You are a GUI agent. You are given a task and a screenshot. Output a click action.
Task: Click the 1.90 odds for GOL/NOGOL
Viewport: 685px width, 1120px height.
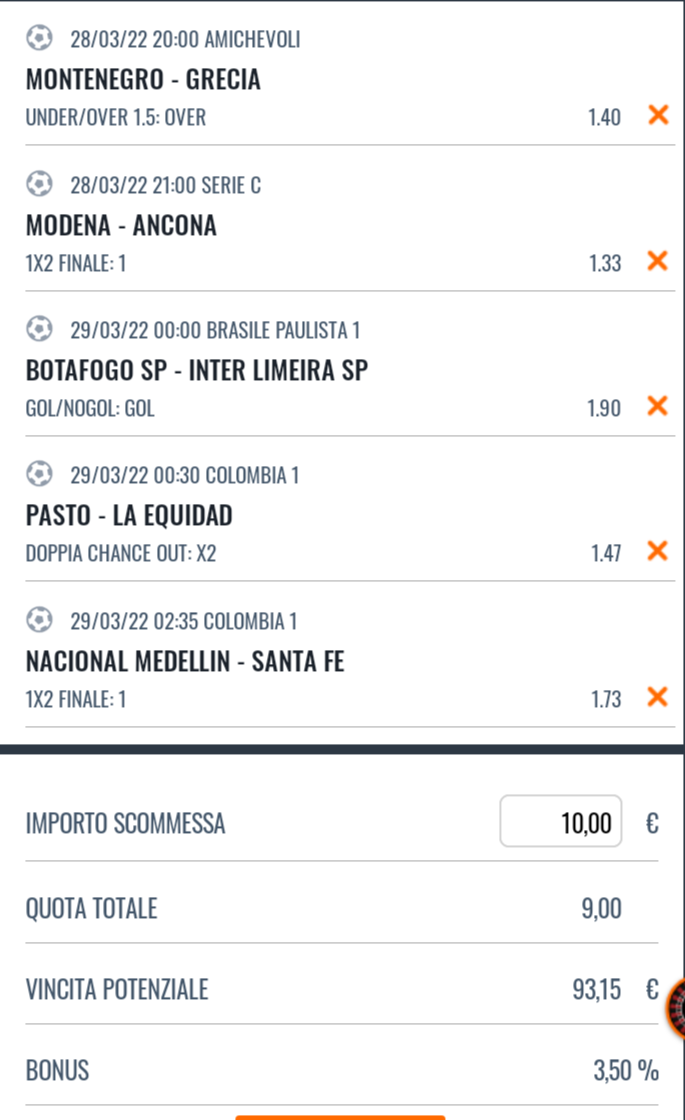pos(604,408)
